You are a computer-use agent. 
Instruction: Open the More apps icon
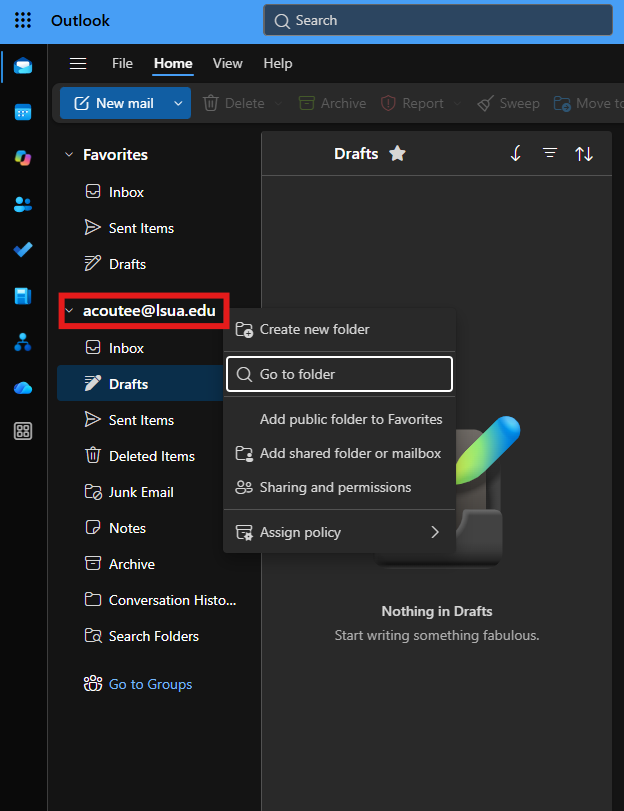click(x=23, y=431)
